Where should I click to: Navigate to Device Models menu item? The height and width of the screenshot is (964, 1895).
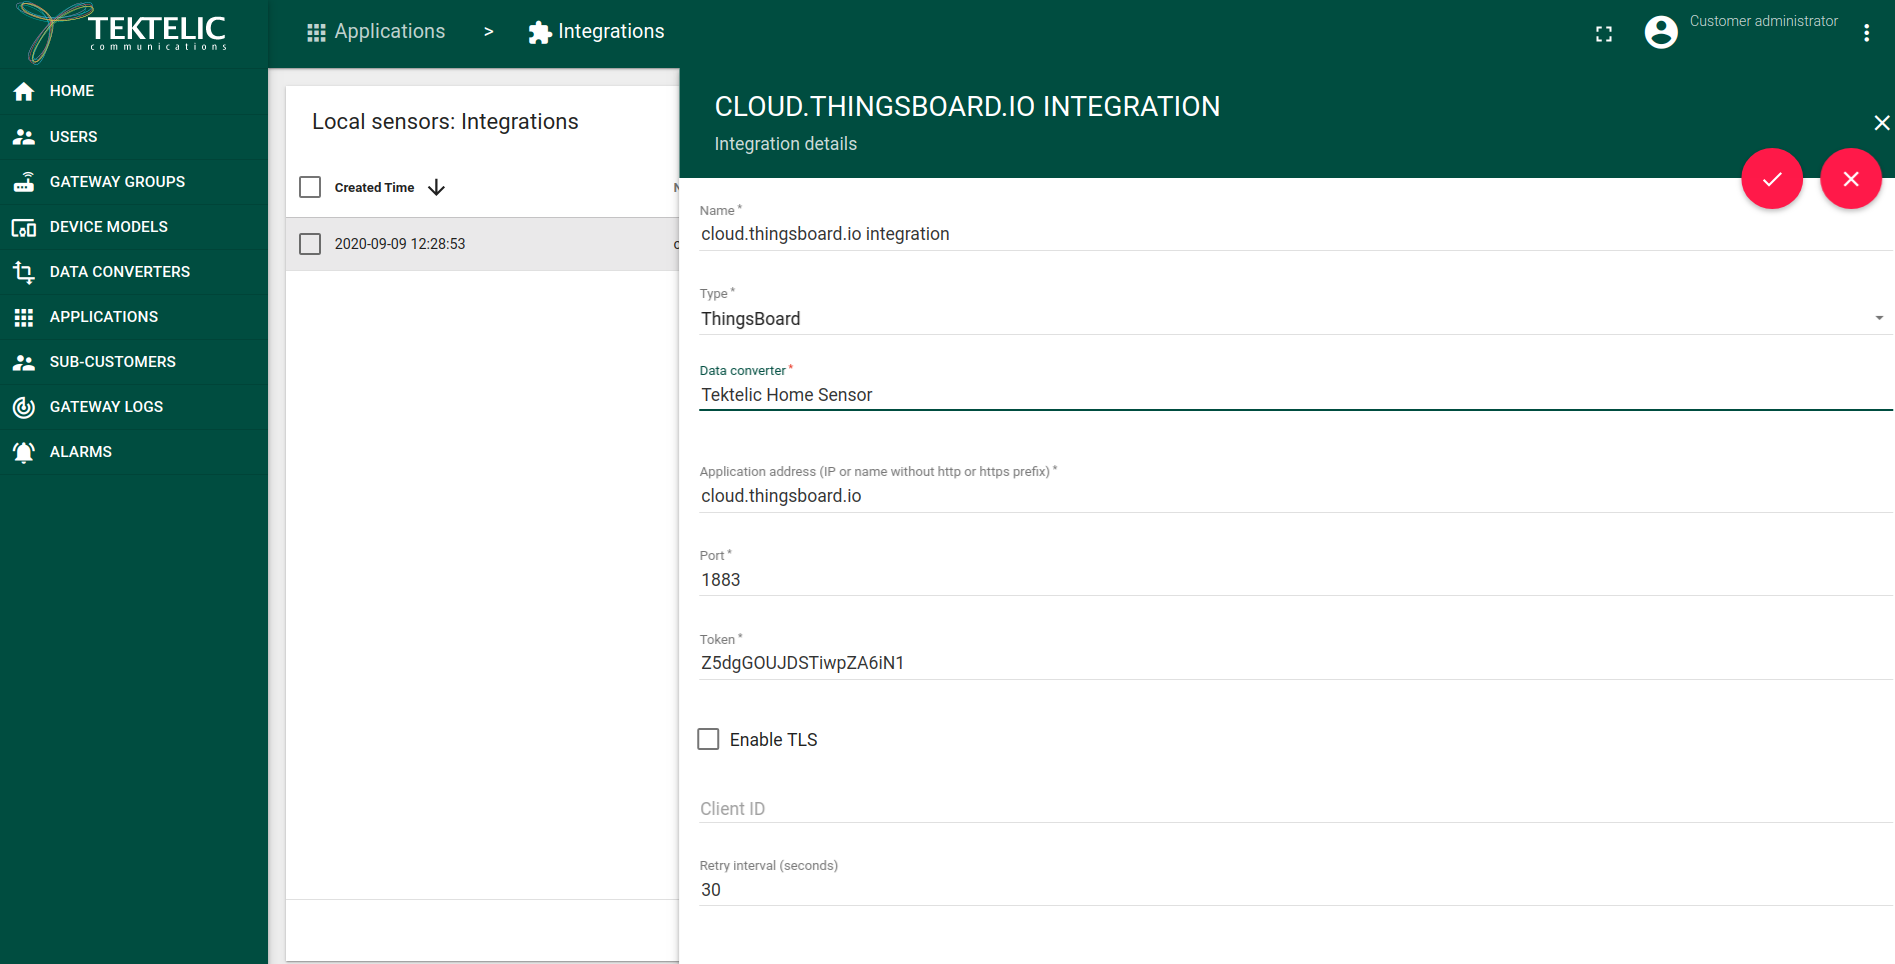tap(108, 227)
